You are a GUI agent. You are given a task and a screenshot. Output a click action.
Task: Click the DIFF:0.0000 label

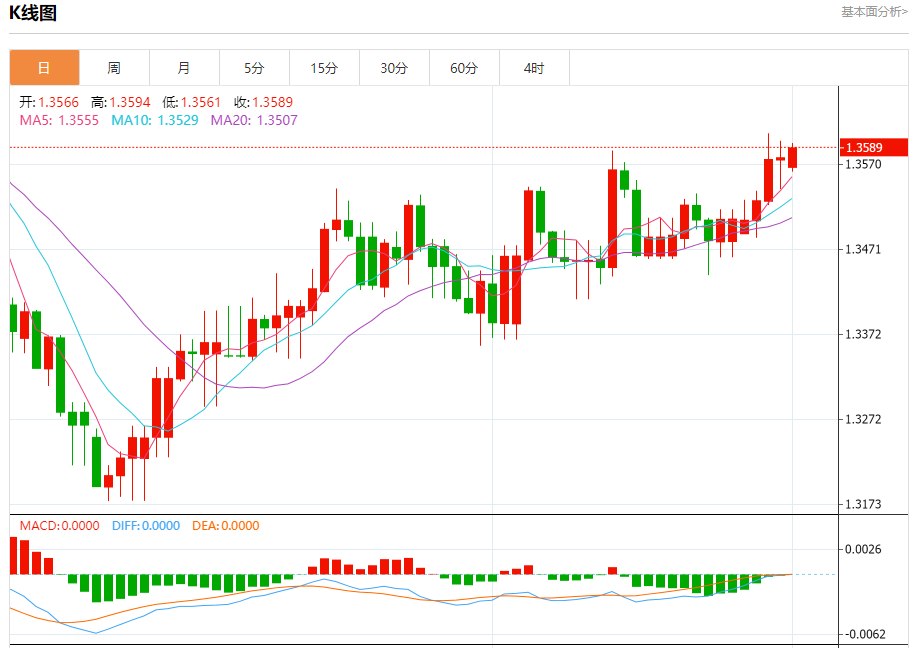point(146,525)
